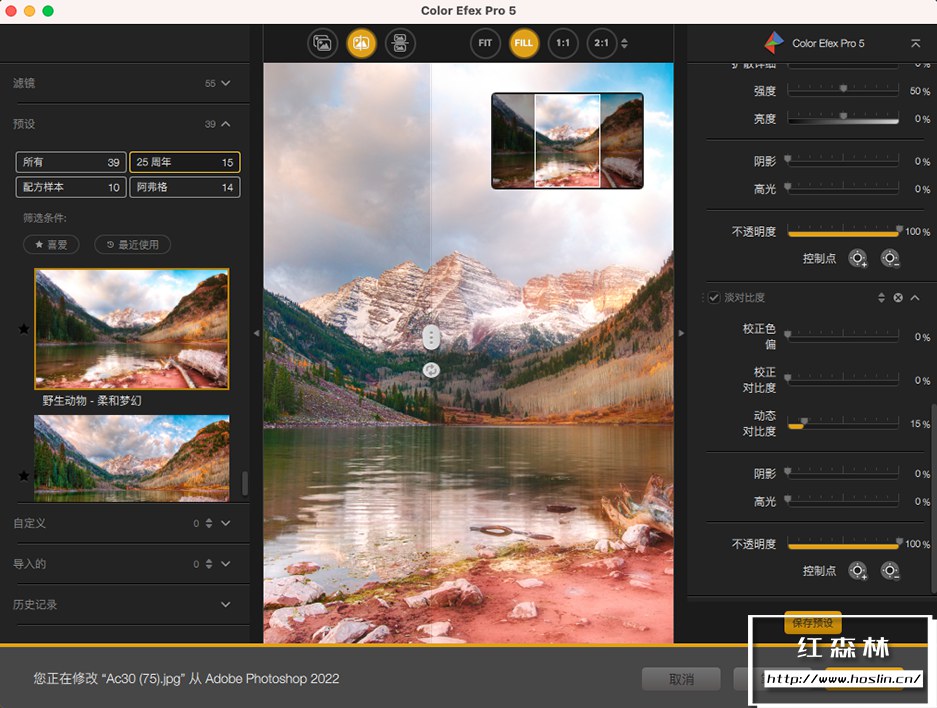Select split preview compare mode icon
The image size is (937, 708).
coord(362,43)
